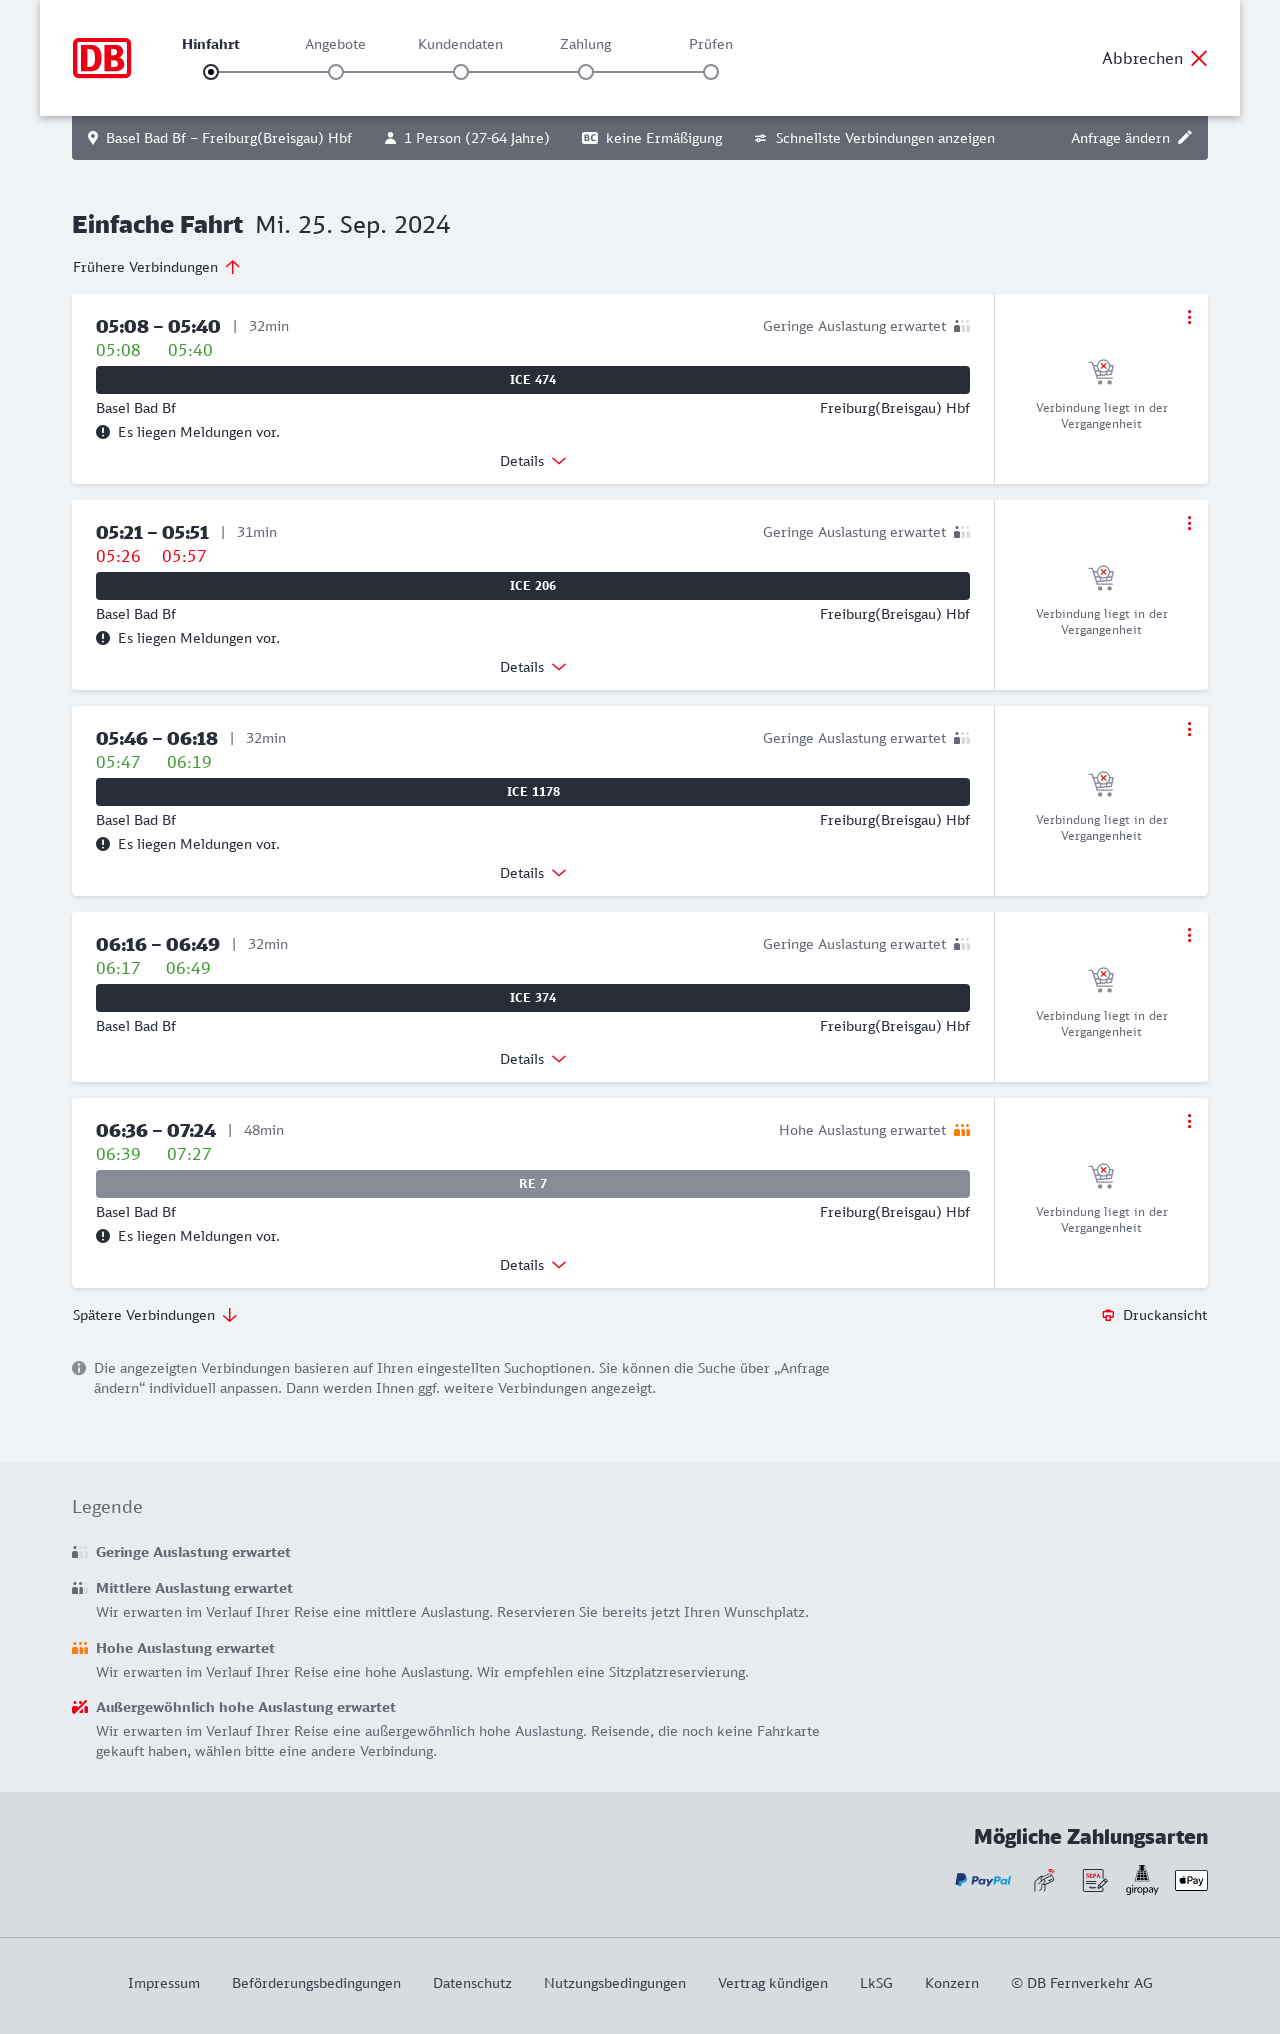1280x2034 pixels.
Task: Select the Hinfahrt step indicator
Action: 211,72
